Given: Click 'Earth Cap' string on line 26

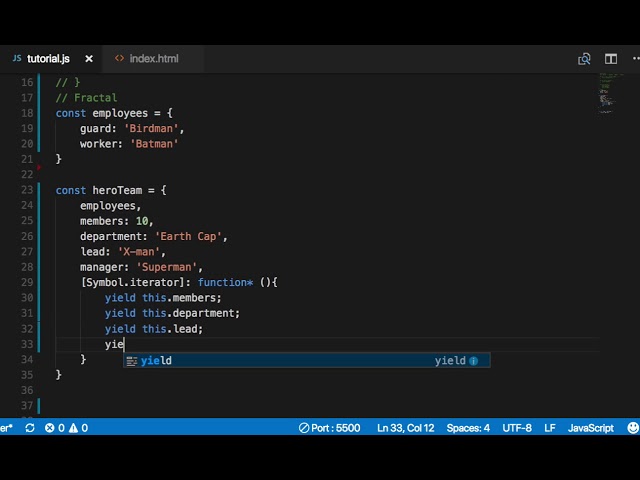Looking at the screenshot, I should 188,236.
